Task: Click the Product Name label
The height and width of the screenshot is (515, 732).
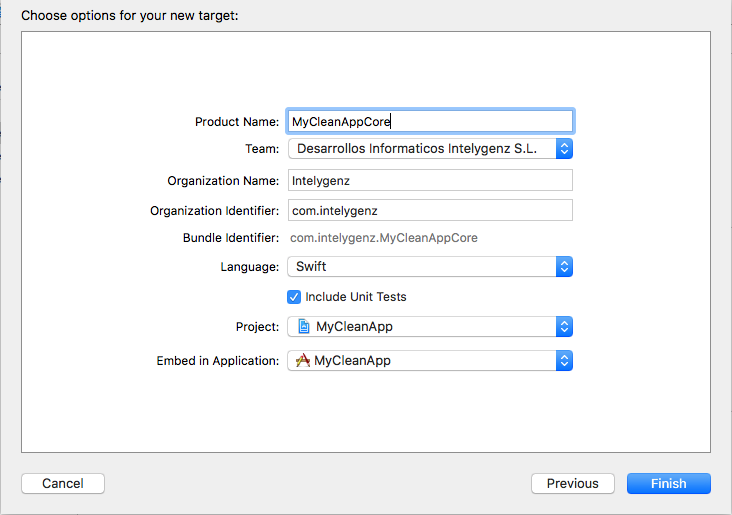Action: (236, 122)
